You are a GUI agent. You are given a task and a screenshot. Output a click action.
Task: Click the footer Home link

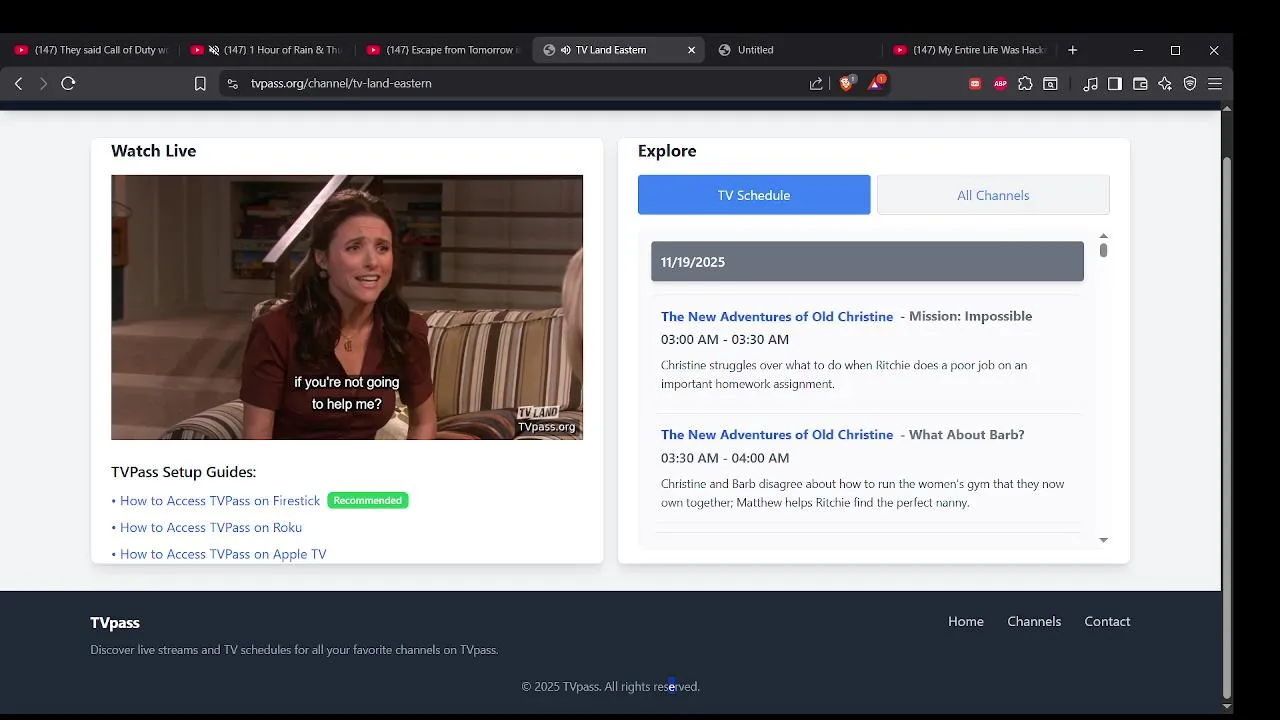(966, 622)
